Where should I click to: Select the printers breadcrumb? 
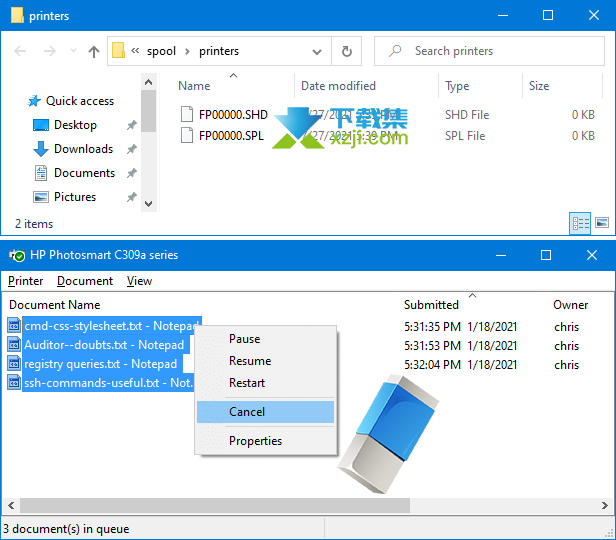pyautogui.click(x=219, y=51)
